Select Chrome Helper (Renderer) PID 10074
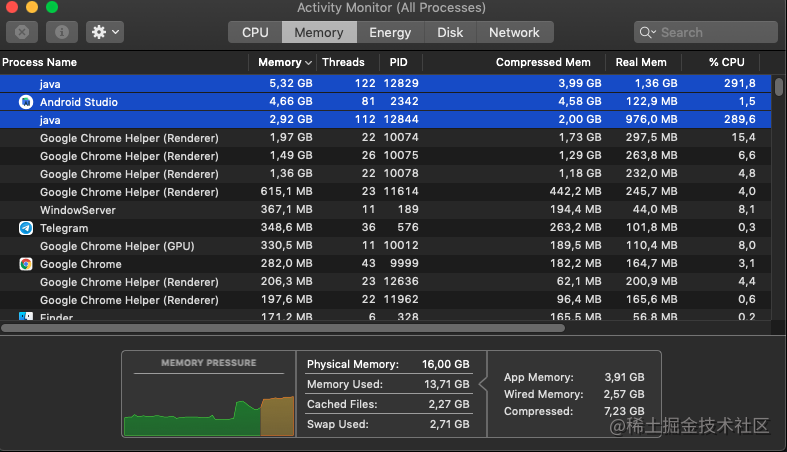787x452 pixels. click(x=385, y=137)
